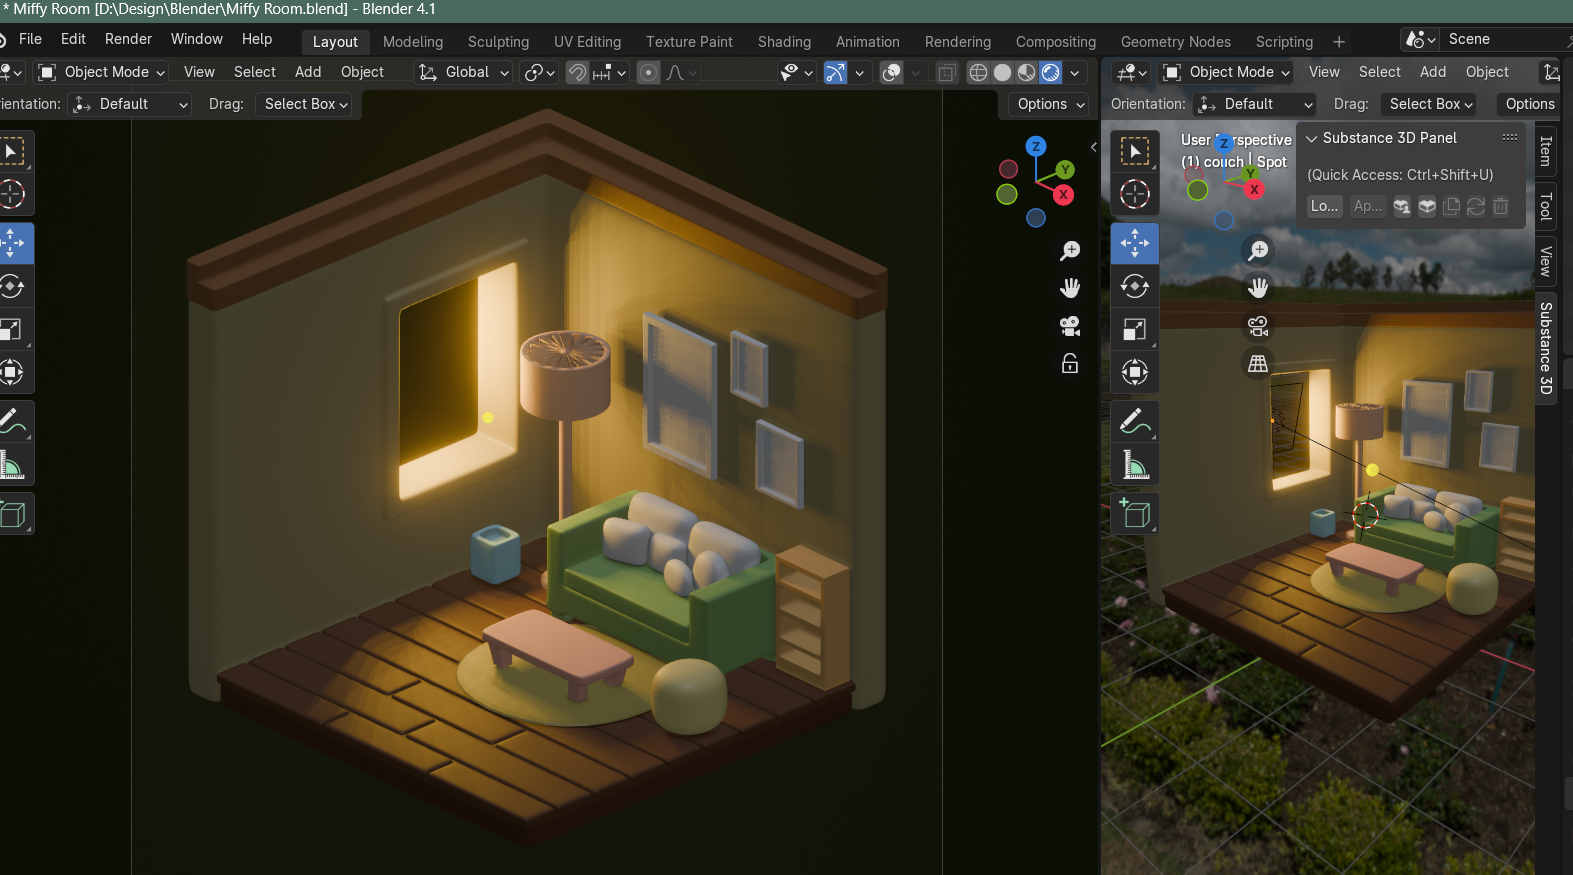Click the Cursor tool in right viewport
Screen dimensions: 1573x875
pos(1134,194)
